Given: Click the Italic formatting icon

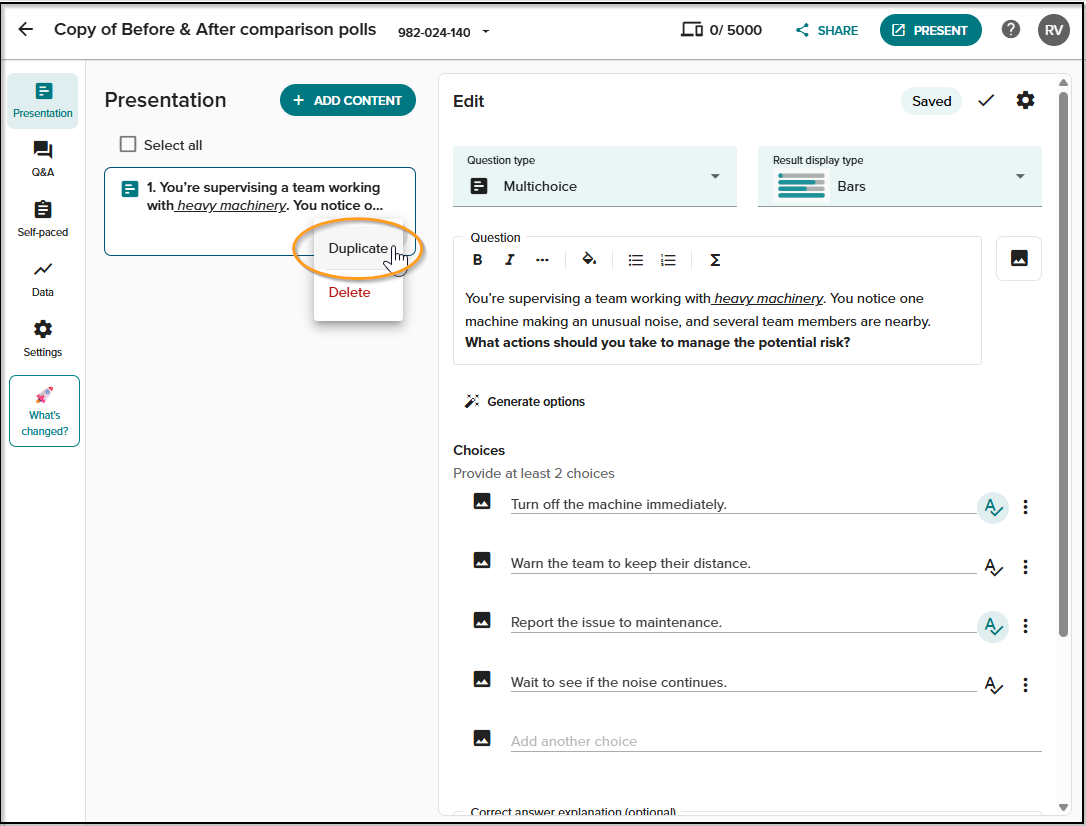Looking at the screenshot, I should (x=510, y=260).
